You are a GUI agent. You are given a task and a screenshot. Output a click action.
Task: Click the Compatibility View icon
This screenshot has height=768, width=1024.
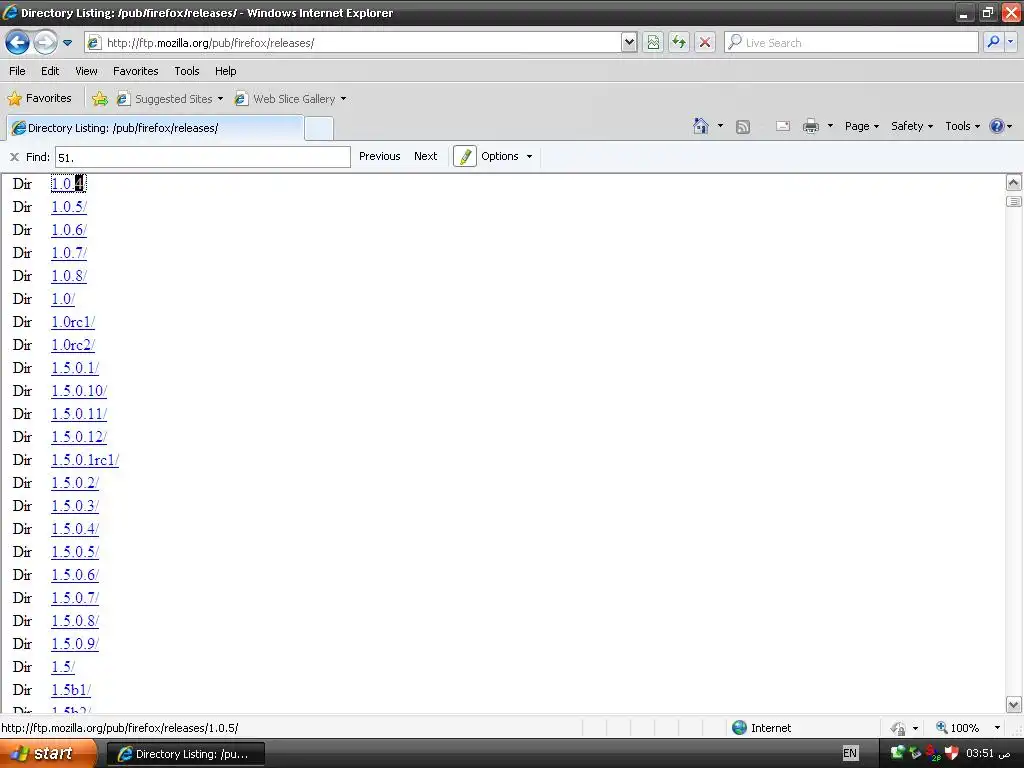point(653,43)
